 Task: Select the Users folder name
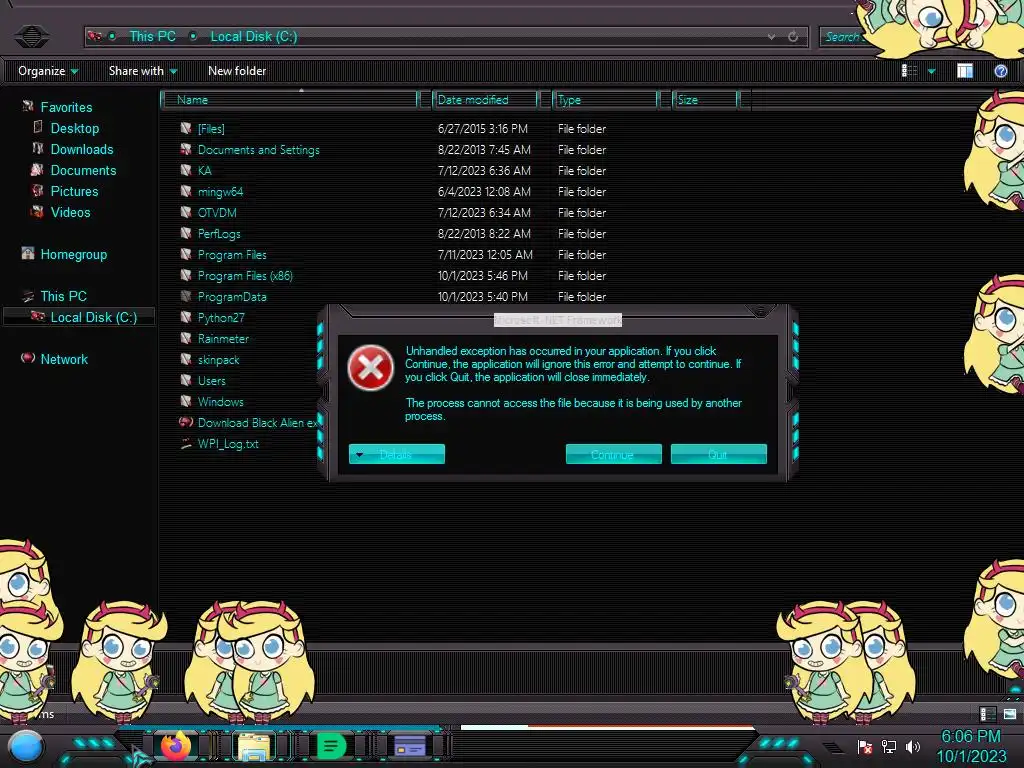(x=212, y=380)
